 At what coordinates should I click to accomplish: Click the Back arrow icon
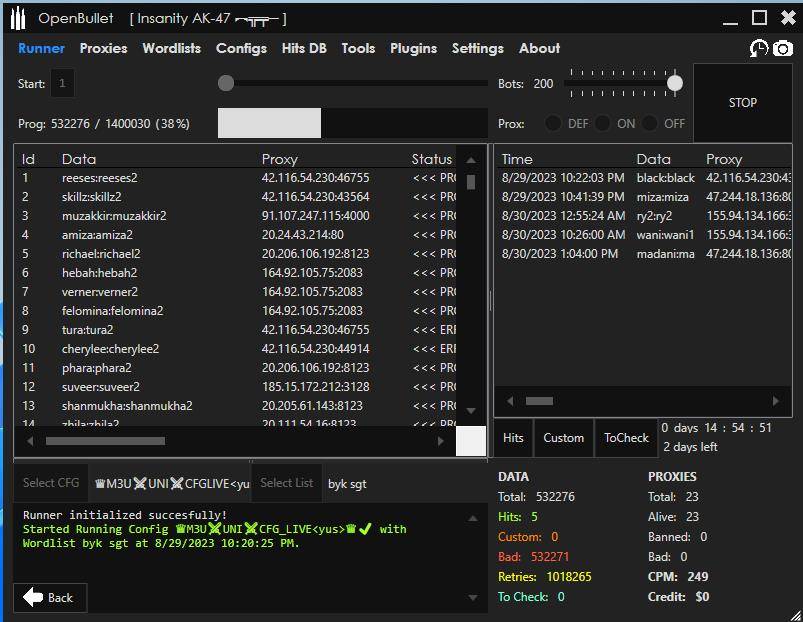[x=33, y=597]
